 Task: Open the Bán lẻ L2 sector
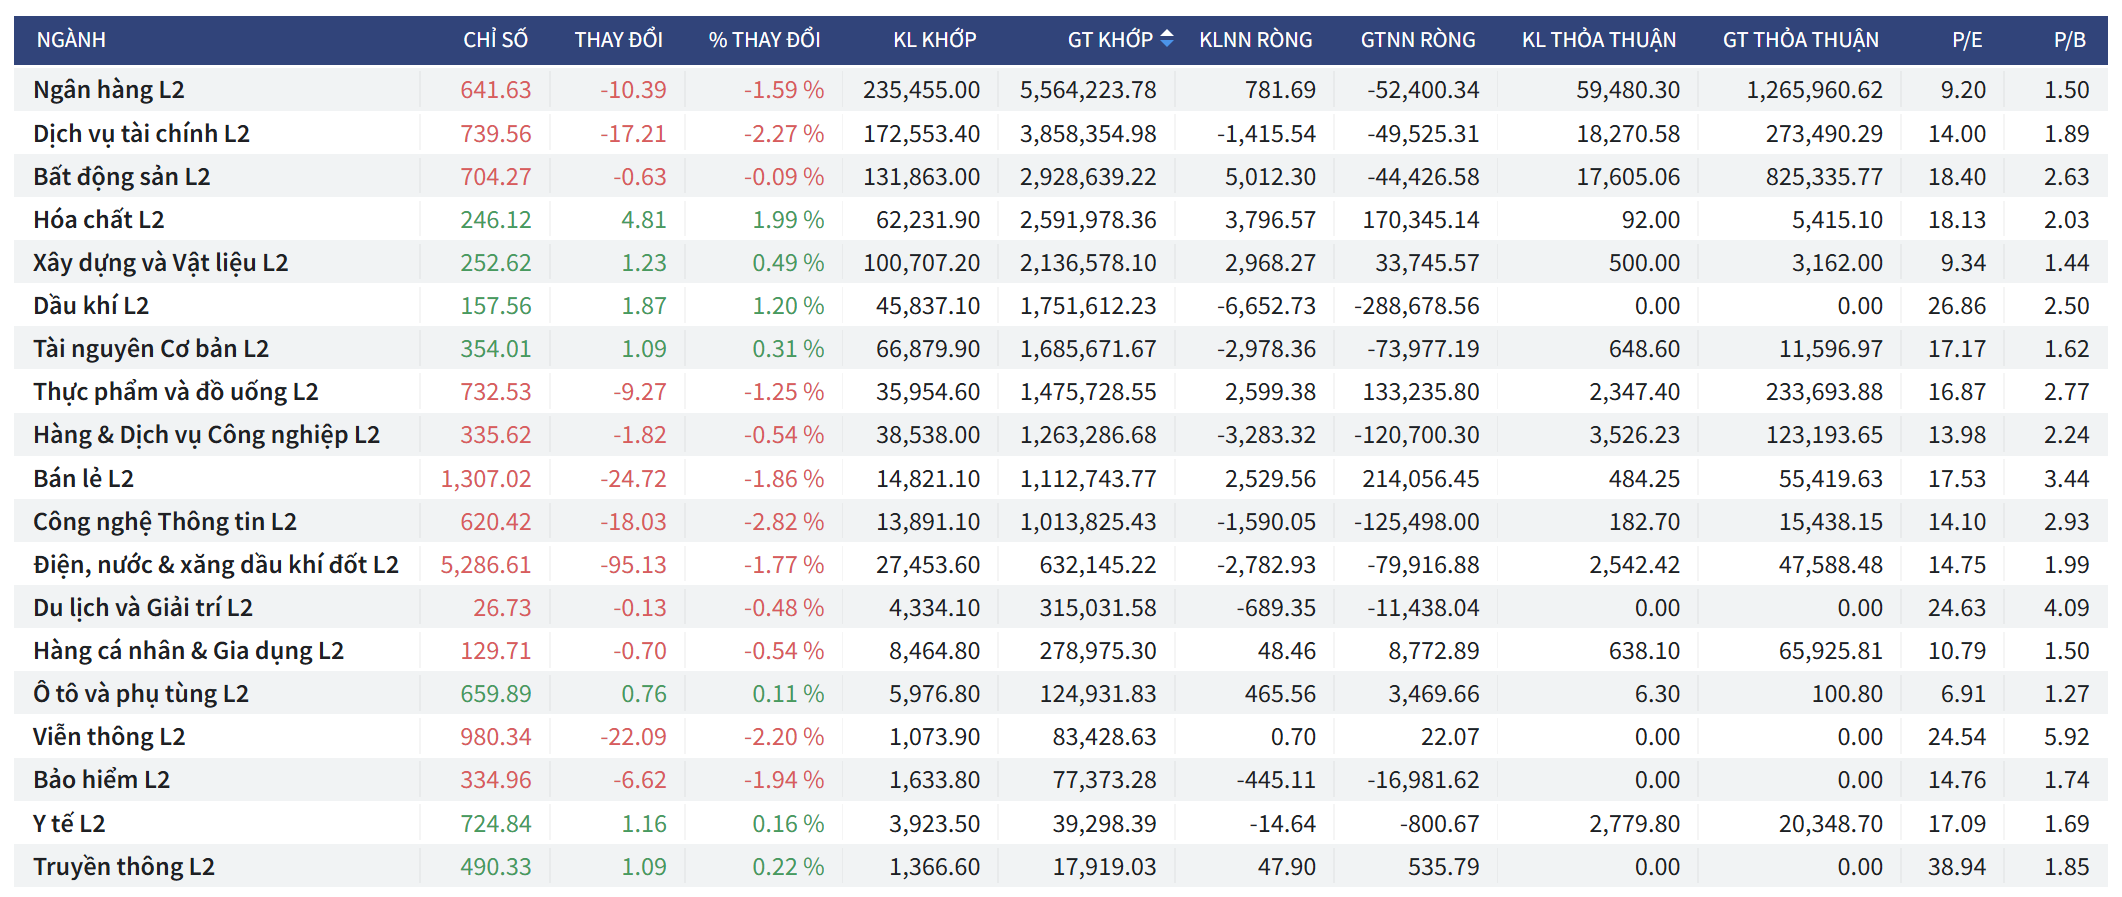pyautogui.click(x=83, y=479)
